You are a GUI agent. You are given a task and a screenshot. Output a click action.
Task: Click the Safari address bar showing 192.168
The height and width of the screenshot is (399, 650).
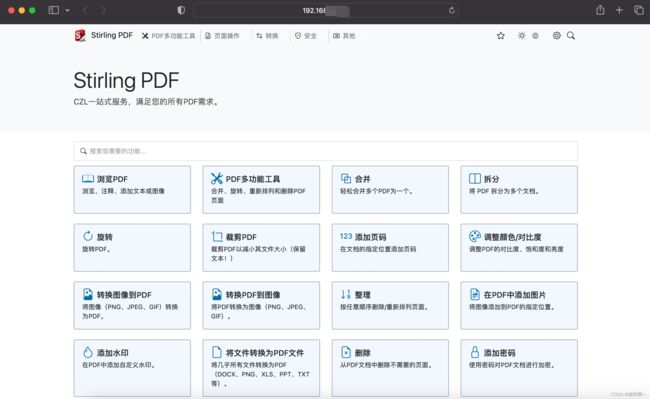325,10
